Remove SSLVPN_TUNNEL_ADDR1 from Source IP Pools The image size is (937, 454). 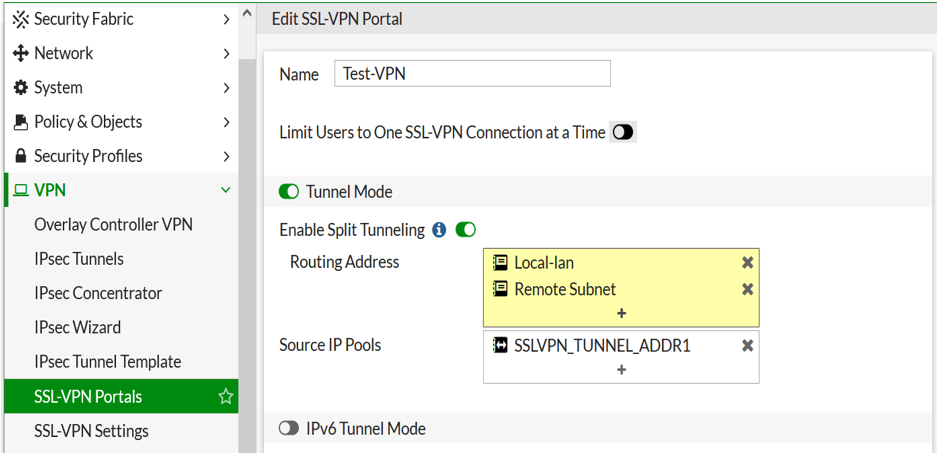[747, 346]
